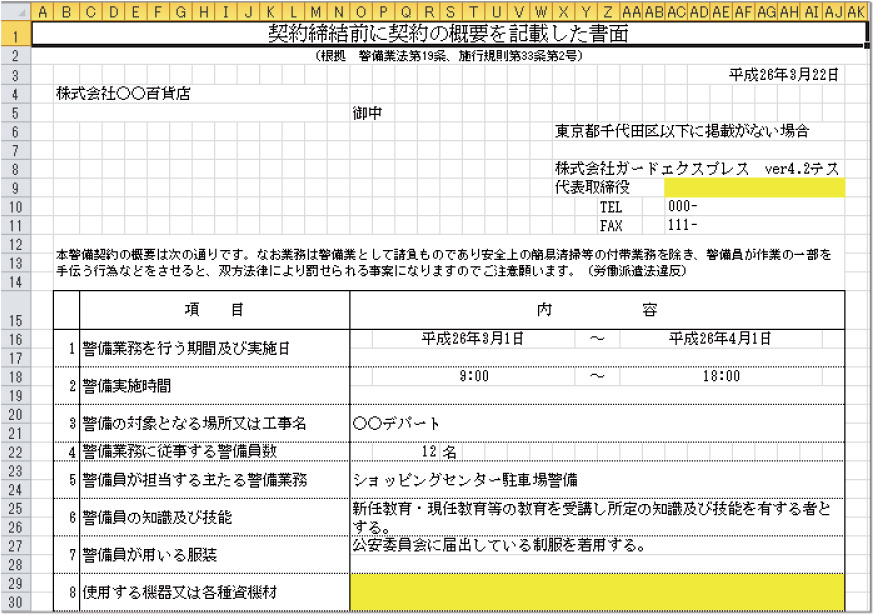The image size is (874, 615).
Task: Click the column Z header
Action: pyautogui.click(x=608, y=12)
